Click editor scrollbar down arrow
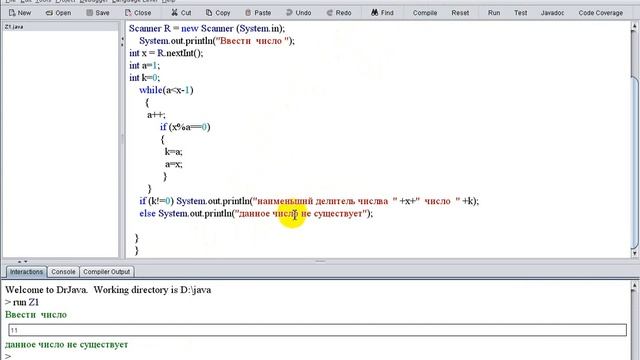 (635, 253)
